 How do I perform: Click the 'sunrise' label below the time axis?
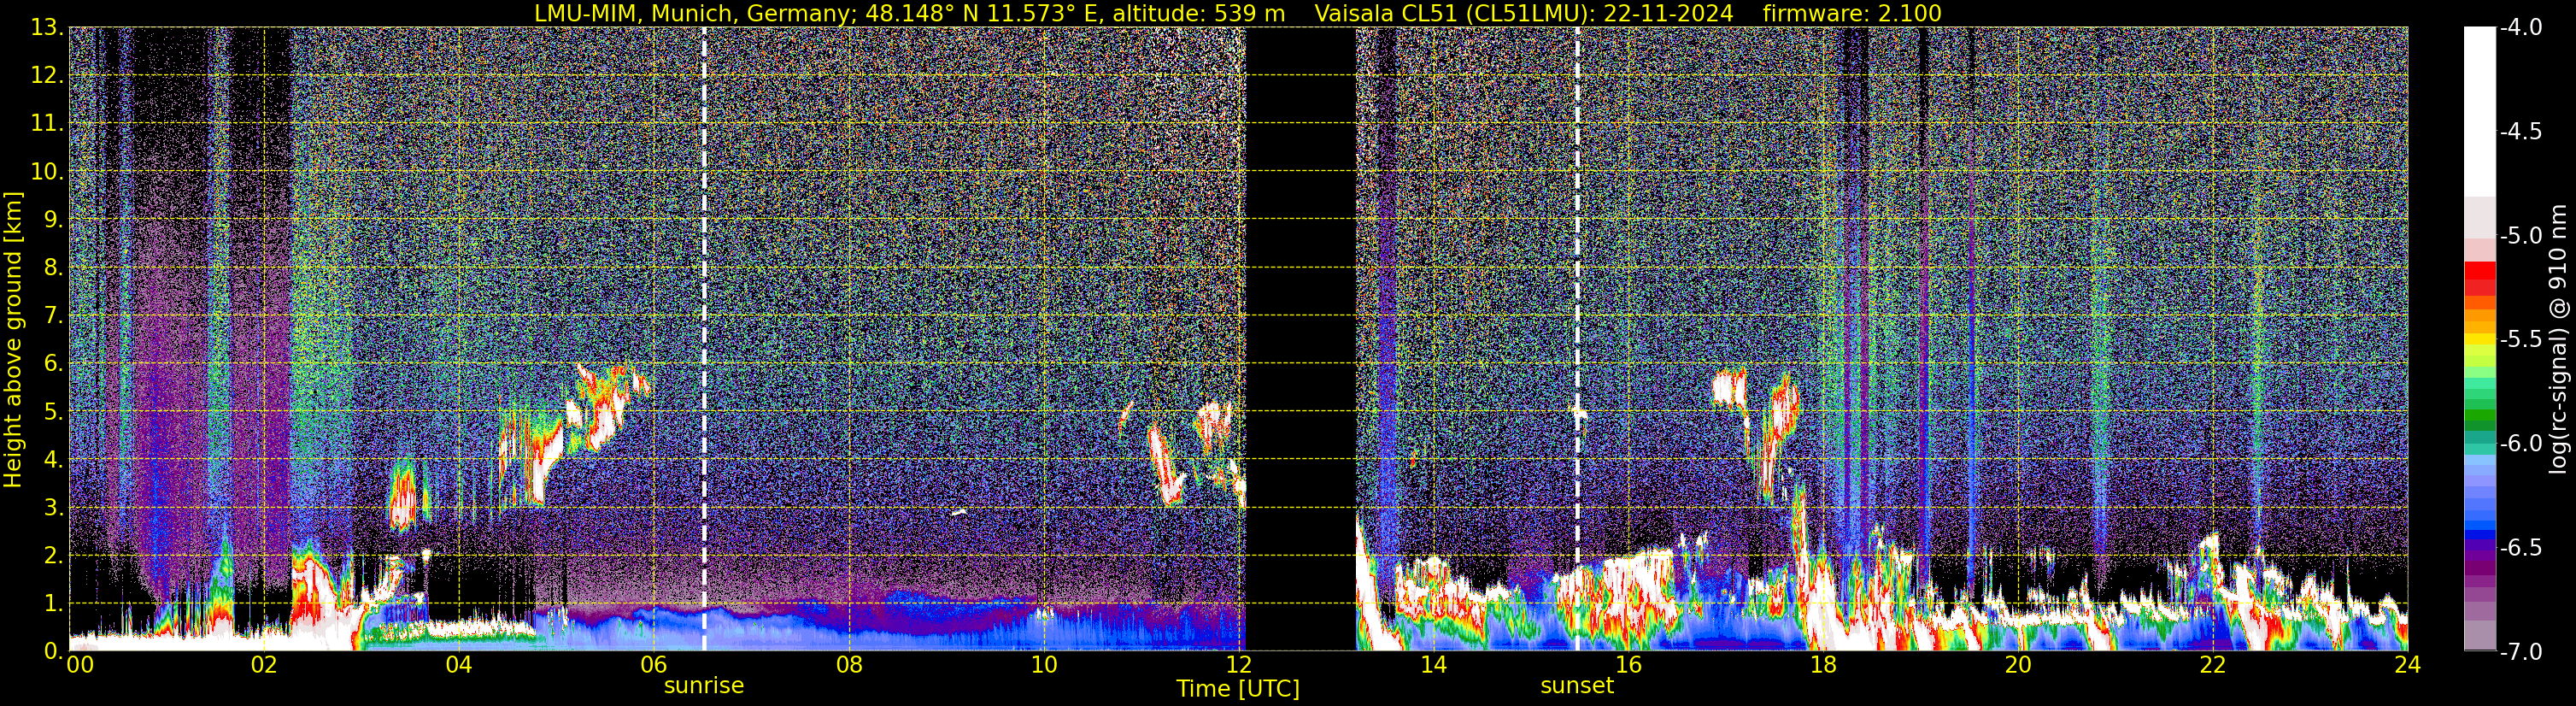pos(704,686)
